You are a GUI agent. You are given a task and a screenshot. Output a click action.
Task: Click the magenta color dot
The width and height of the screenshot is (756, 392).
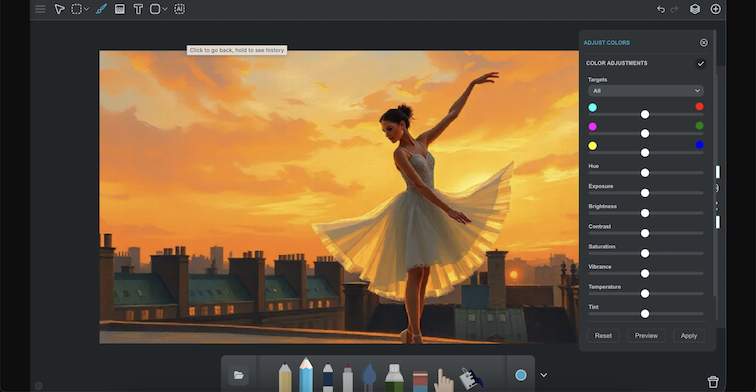593,127
